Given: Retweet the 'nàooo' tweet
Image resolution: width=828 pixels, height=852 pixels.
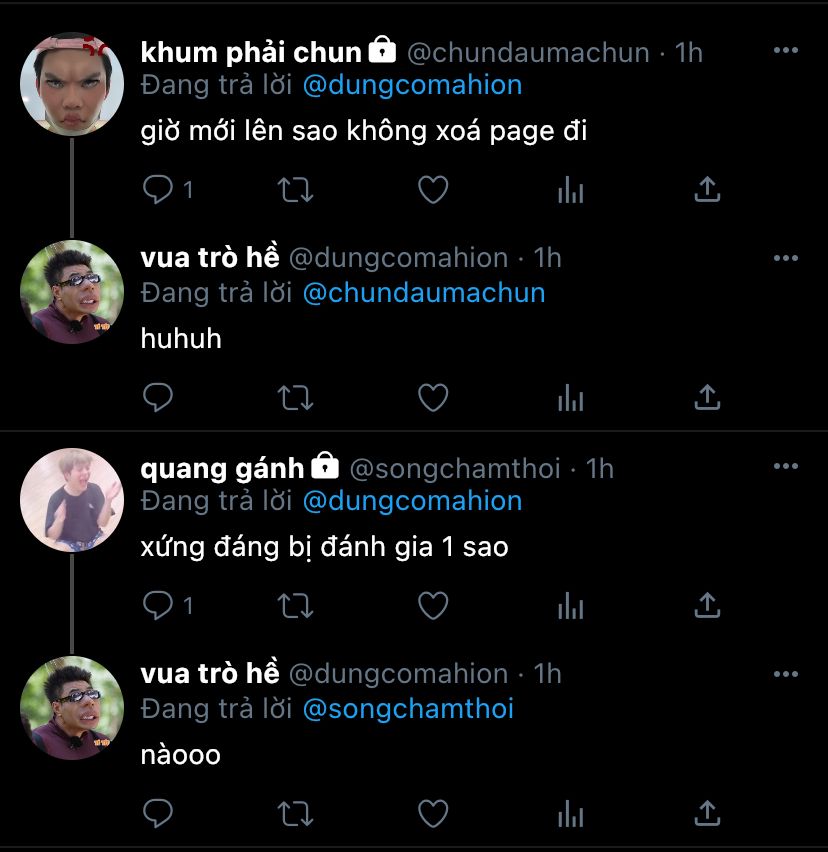Looking at the screenshot, I should (295, 814).
